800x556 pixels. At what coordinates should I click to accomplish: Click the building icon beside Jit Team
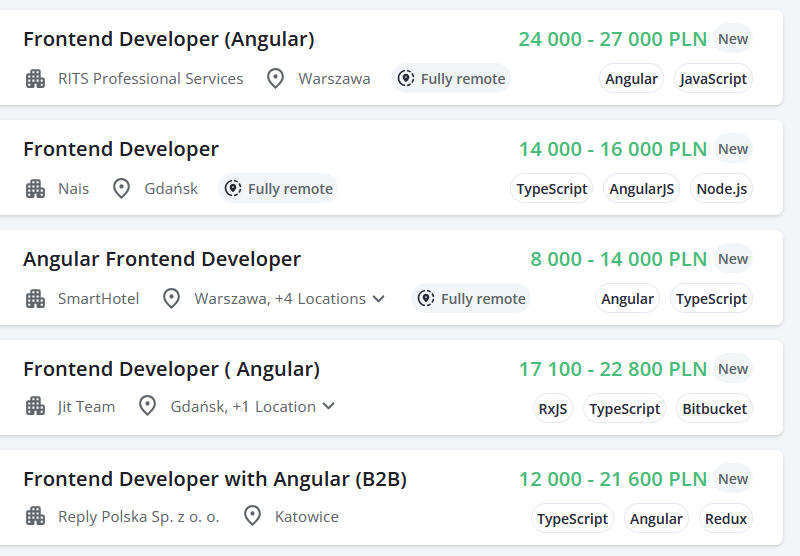(x=36, y=406)
